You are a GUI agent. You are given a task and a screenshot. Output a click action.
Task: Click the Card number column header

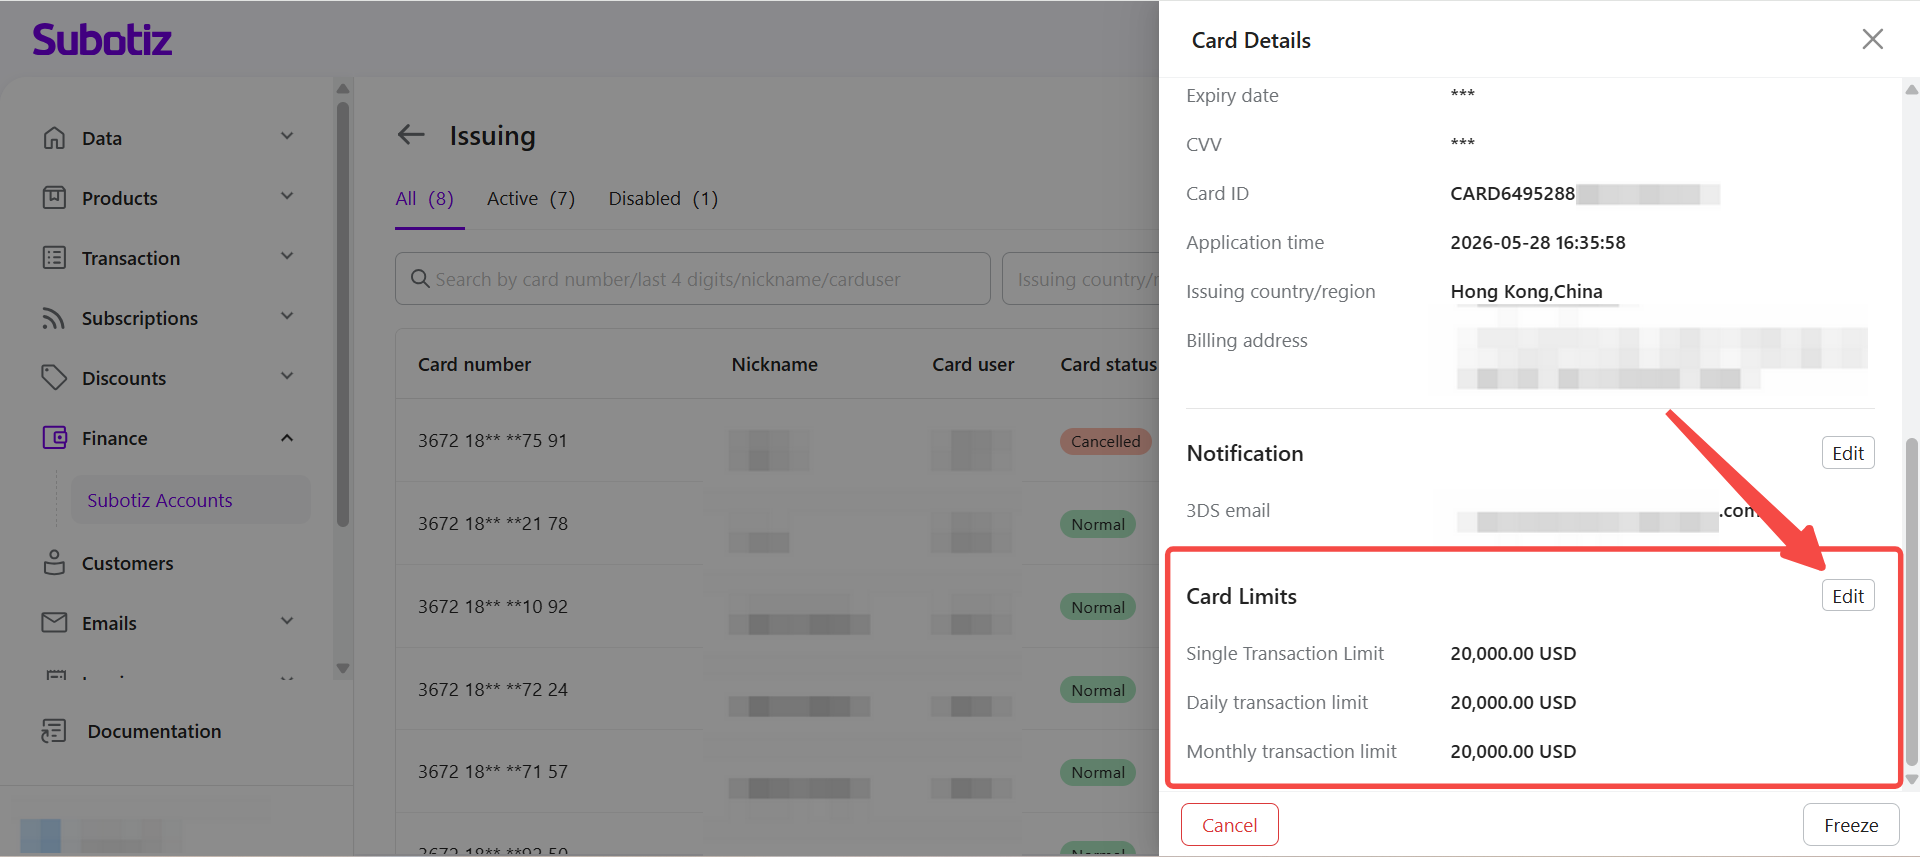(x=474, y=365)
